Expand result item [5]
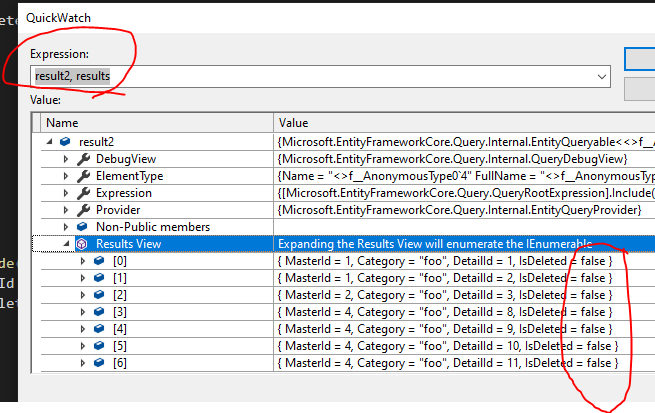This screenshot has width=655, height=413. (x=83, y=346)
